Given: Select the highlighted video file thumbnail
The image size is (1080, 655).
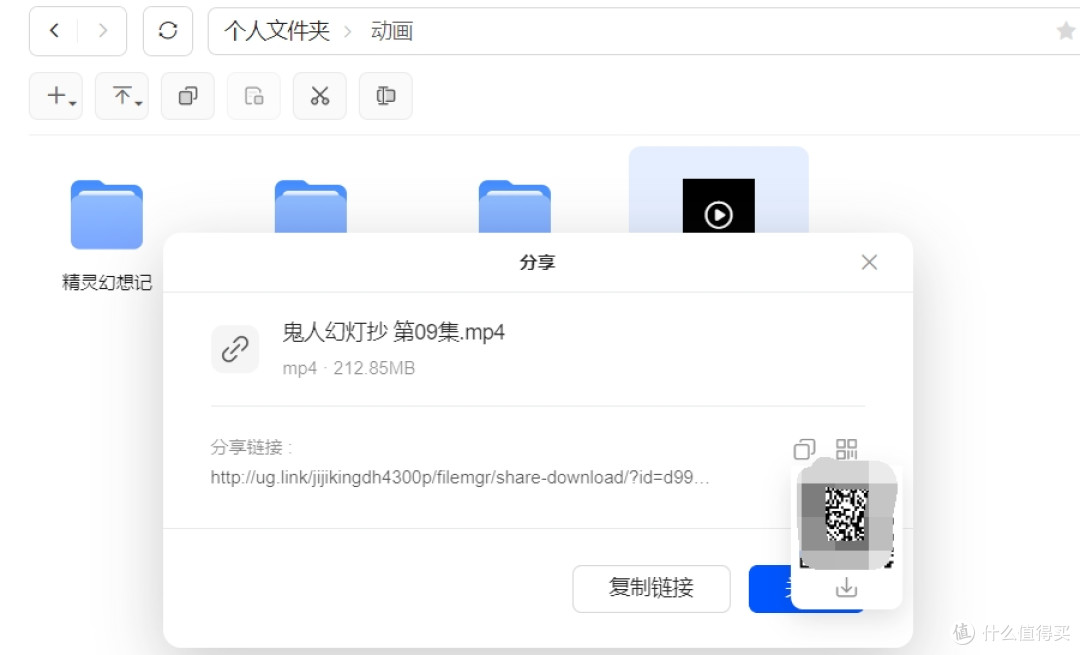Looking at the screenshot, I should point(718,206).
